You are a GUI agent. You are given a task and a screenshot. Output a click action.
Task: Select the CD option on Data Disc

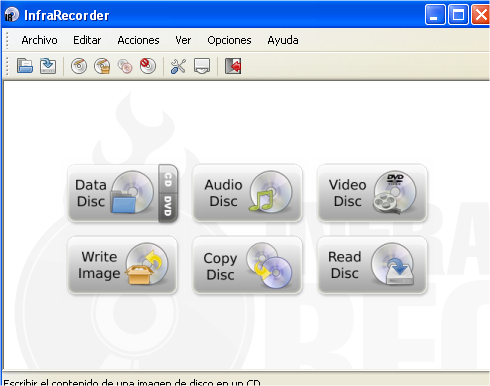[x=168, y=179]
